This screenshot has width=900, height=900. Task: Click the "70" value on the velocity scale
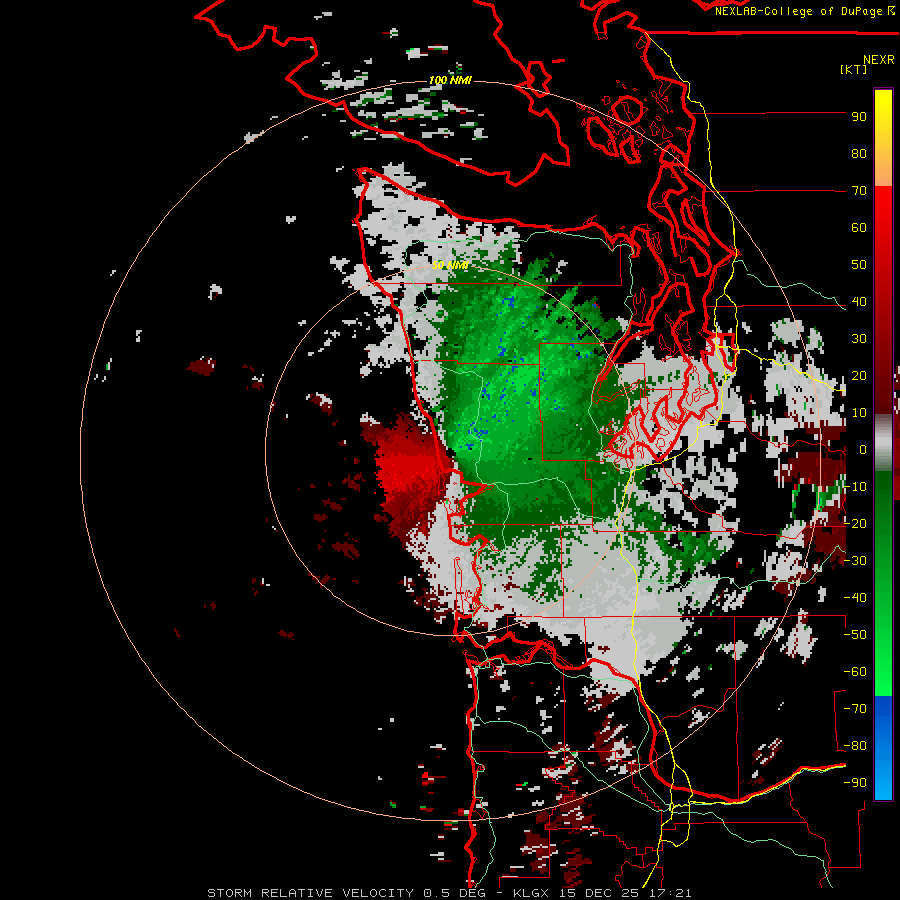coord(859,191)
